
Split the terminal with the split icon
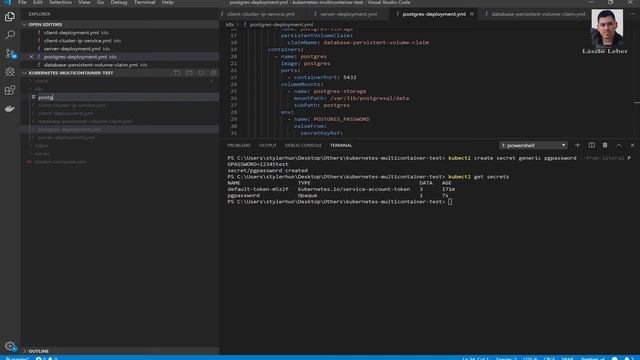click(591, 145)
